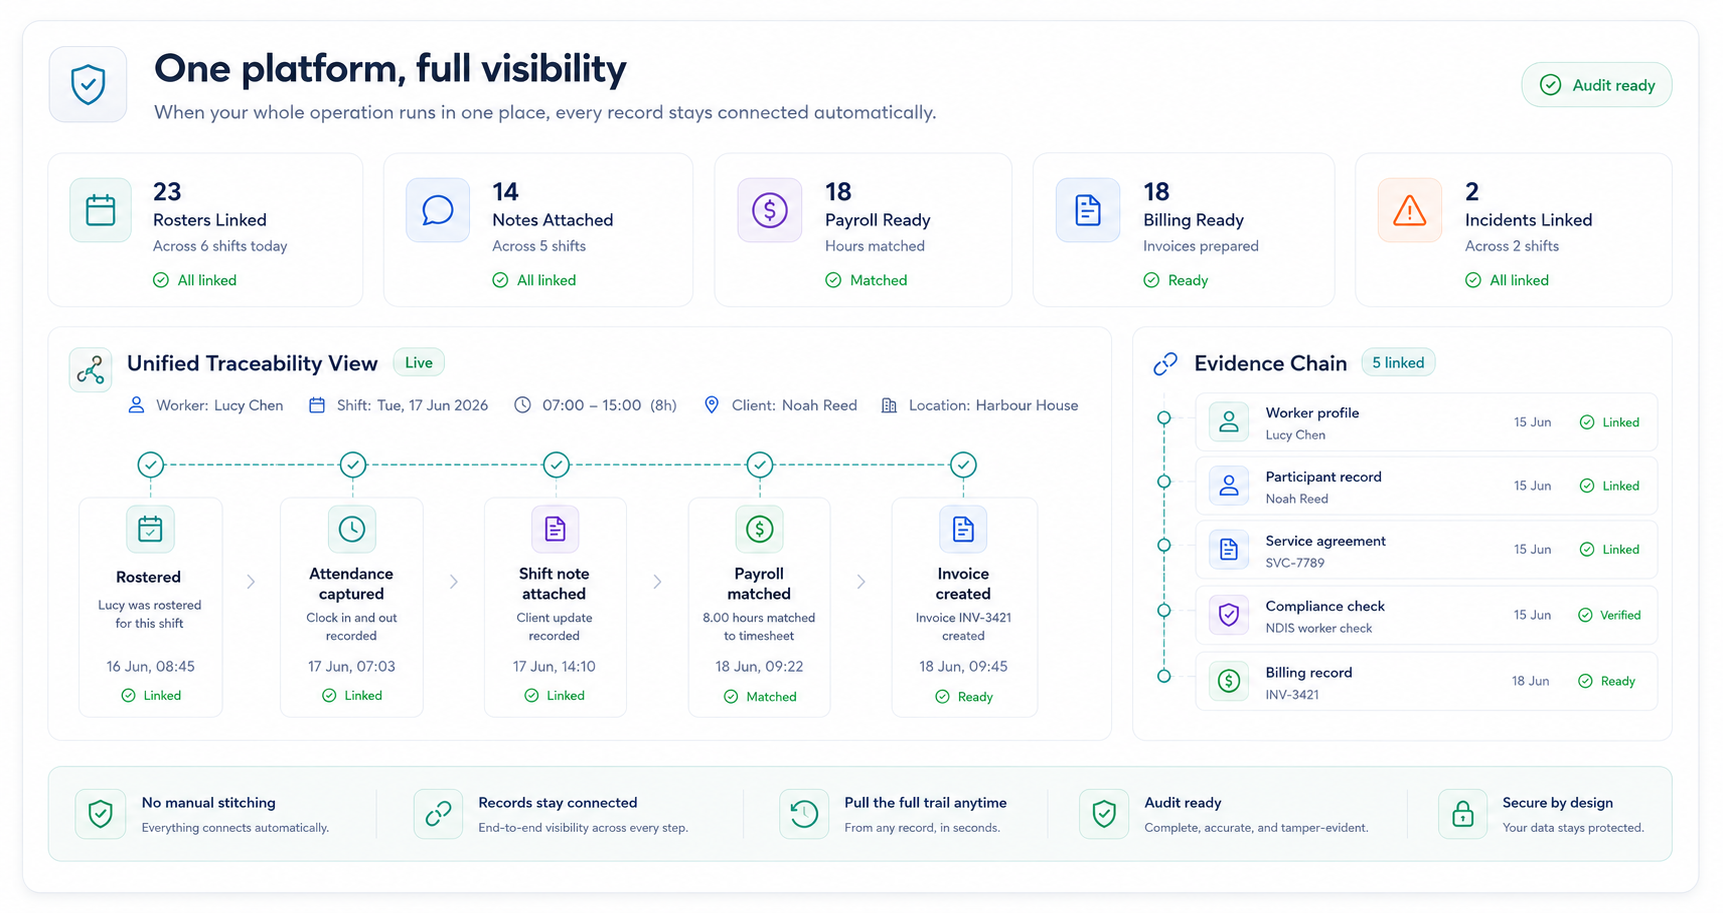Click the Compliance check shield icon
The width and height of the screenshot is (1723, 913).
1229,615
